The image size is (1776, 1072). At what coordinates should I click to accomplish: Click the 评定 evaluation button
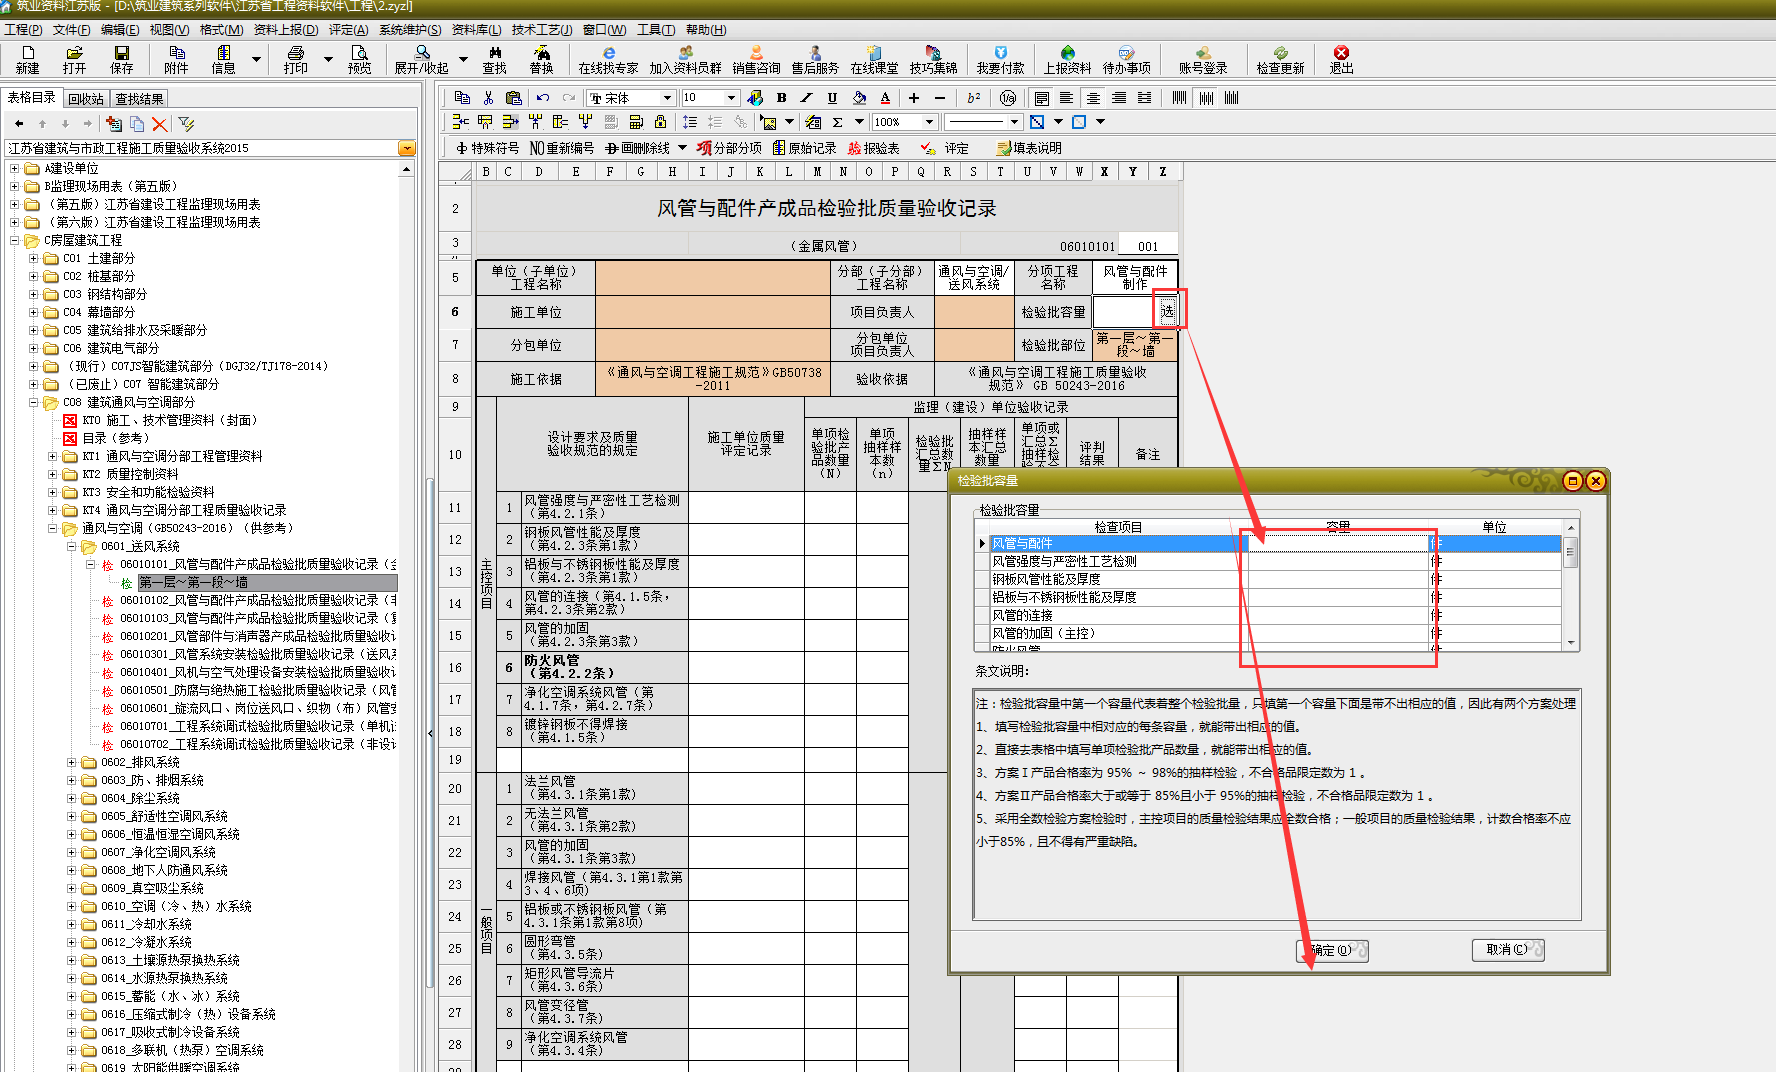point(945,148)
